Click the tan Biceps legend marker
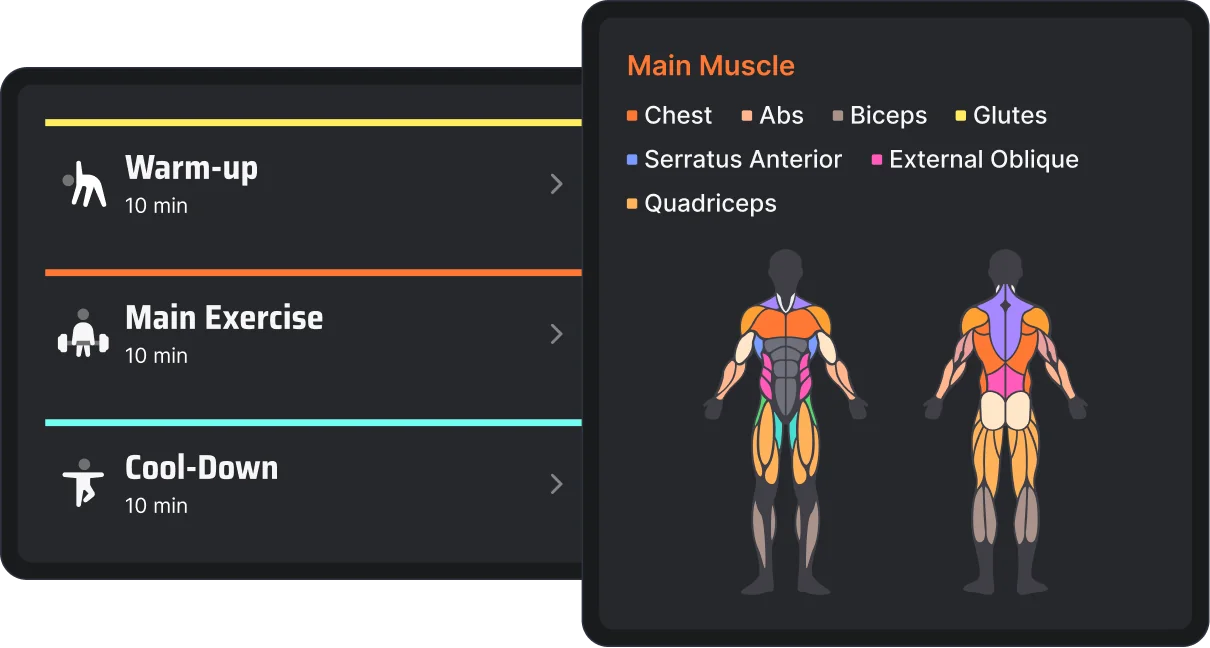The image size is (1210, 648). (838, 115)
